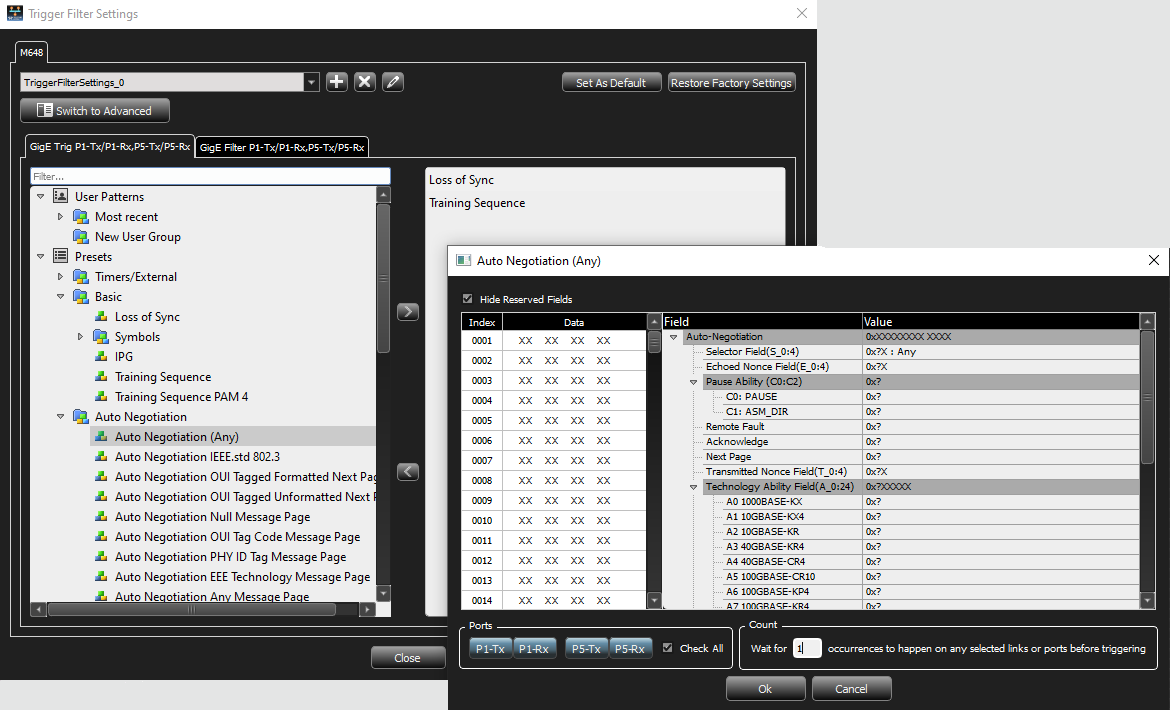Viewport: 1170px width, 710px height.
Task: Click the Auto Negotiation Null Message Page icon
Action: click(101, 516)
